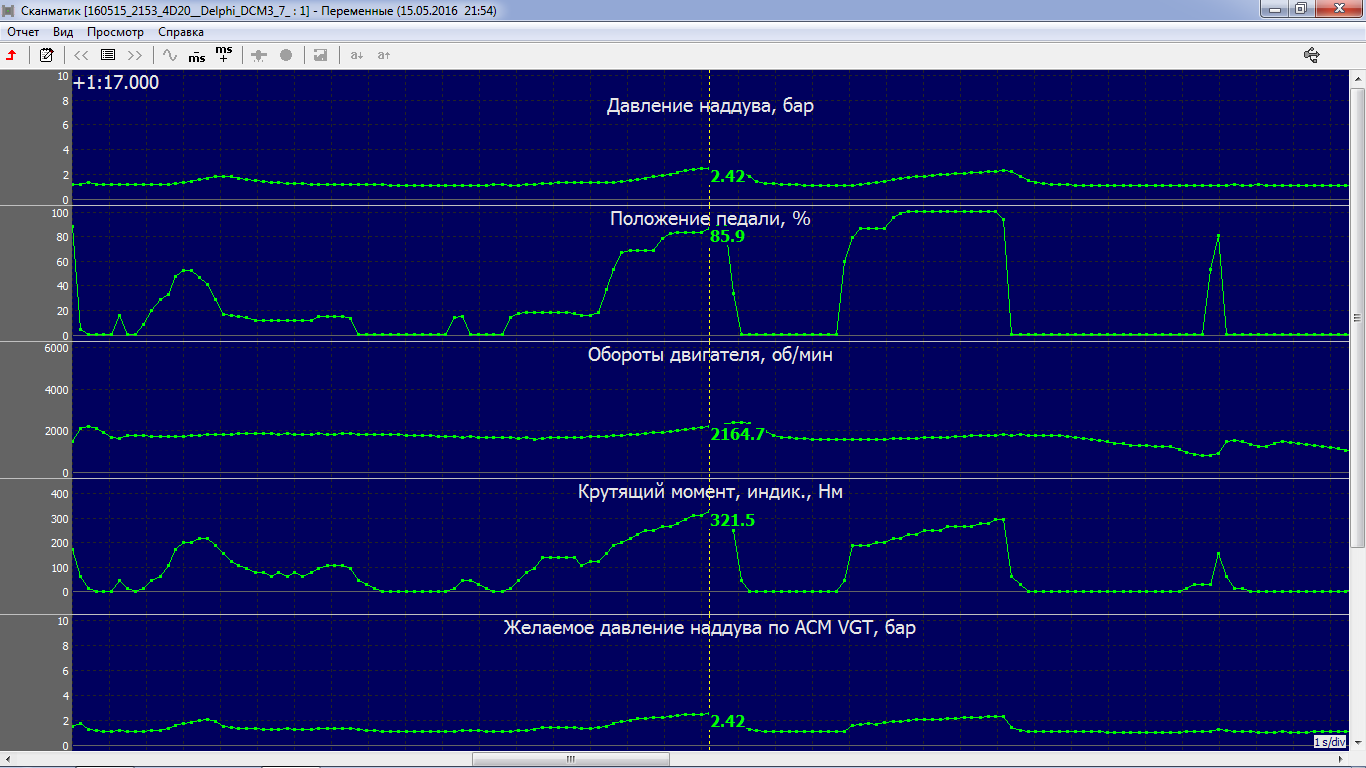Click the 'Крутящий момент, индик., Нм' graph title
The height and width of the screenshot is (768, 1366).
pyautogui.click(x=710, y=491)
